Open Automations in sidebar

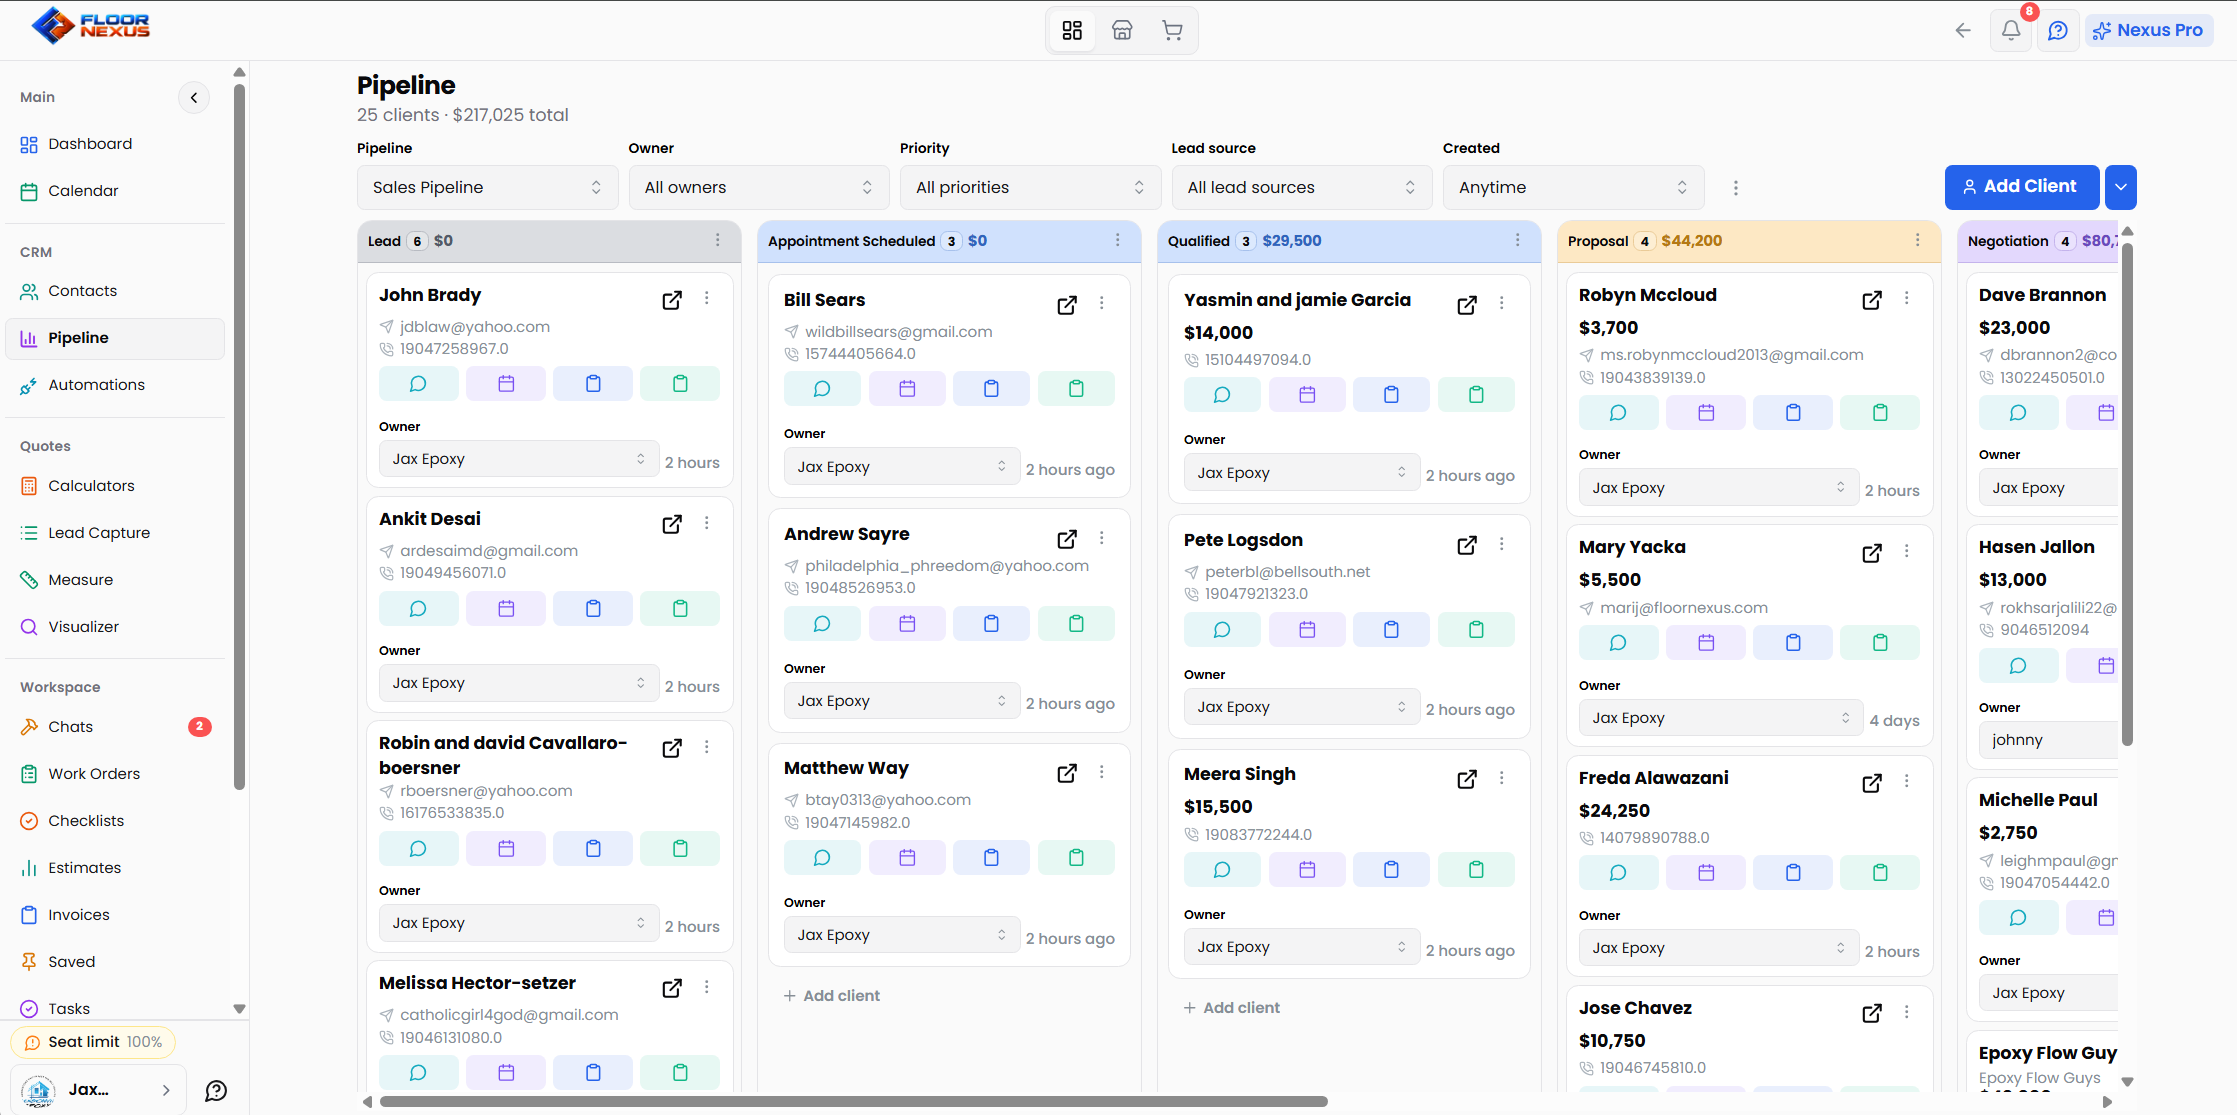point(115,385)
